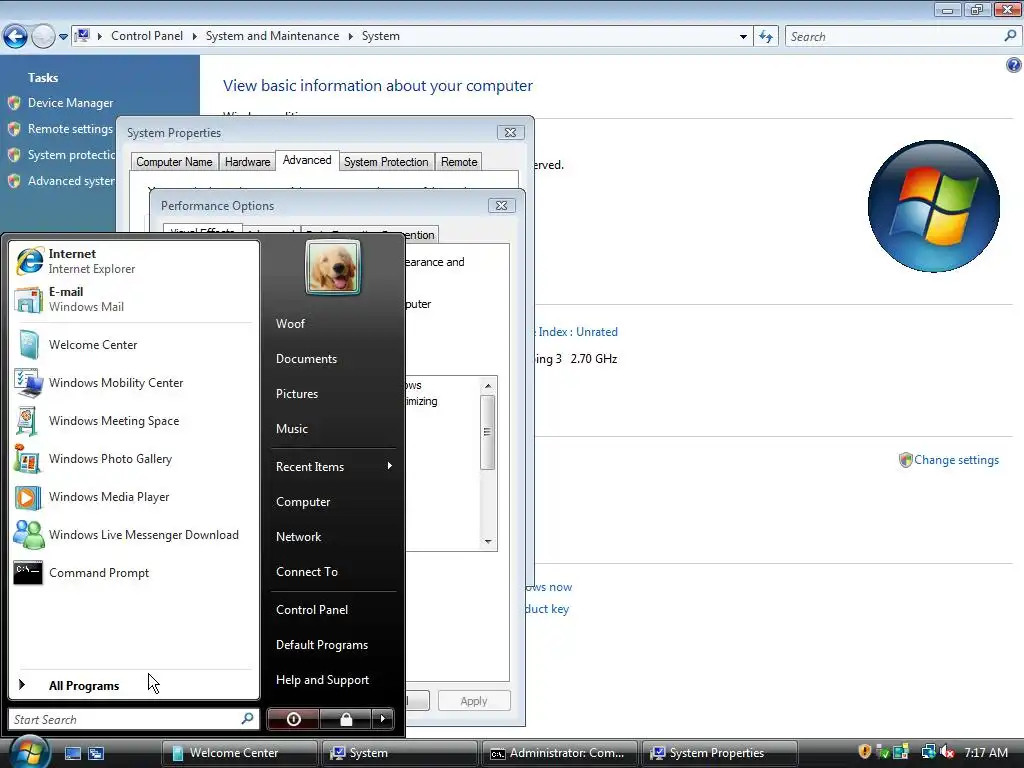Click the scrollbar thumb in effects list
Screen dimensions: 1024x768
(x=487, y=432)
